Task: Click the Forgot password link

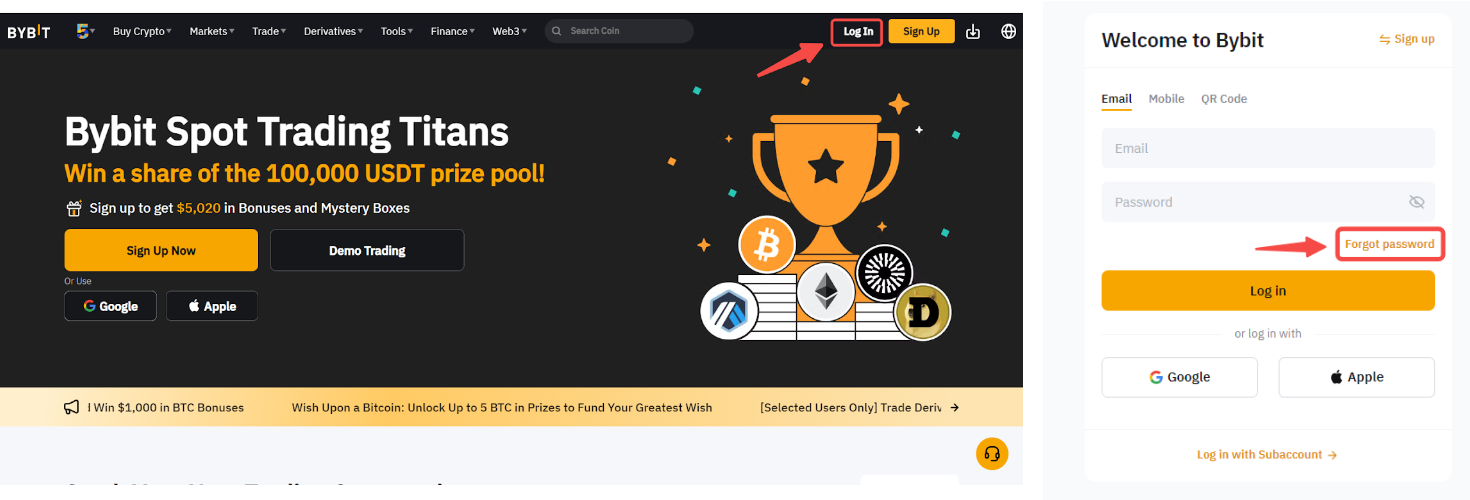Action: pyautogui.click(x=1389, y=244)
